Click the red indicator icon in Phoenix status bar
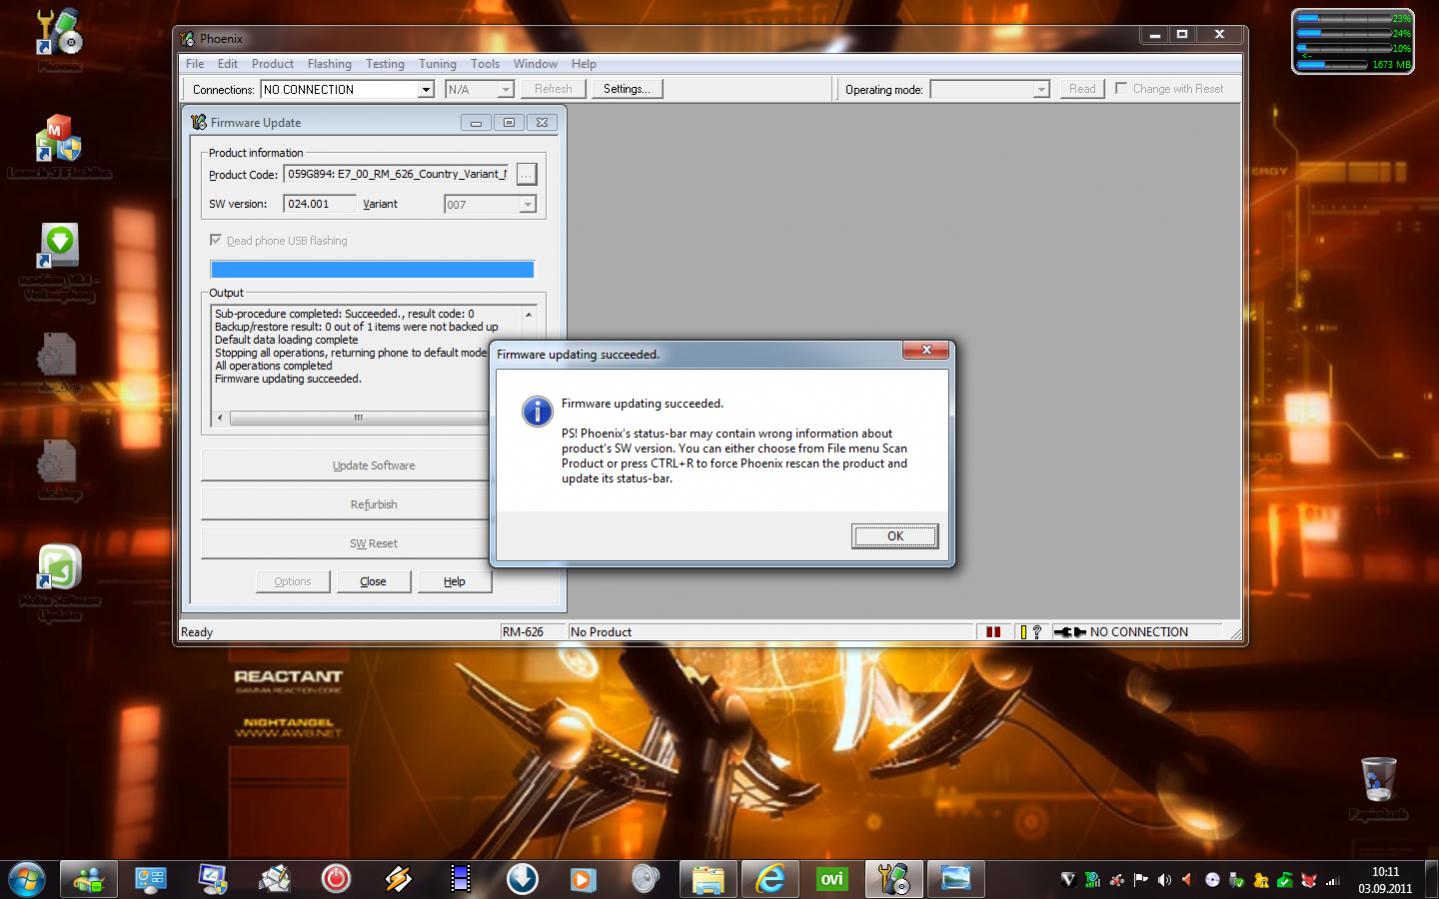This screenshot has width=1439, height=899. point(993,632)
